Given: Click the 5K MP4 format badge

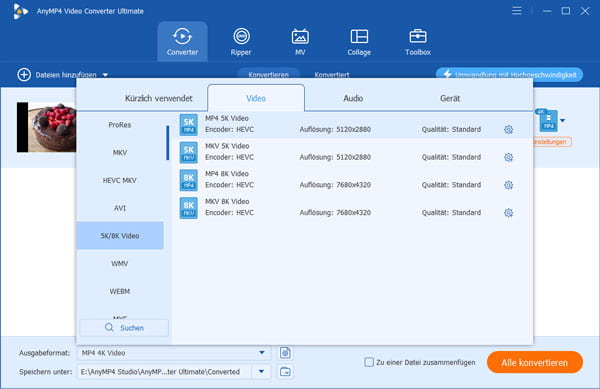Looking at the screenshot, I should coord(189,125).
